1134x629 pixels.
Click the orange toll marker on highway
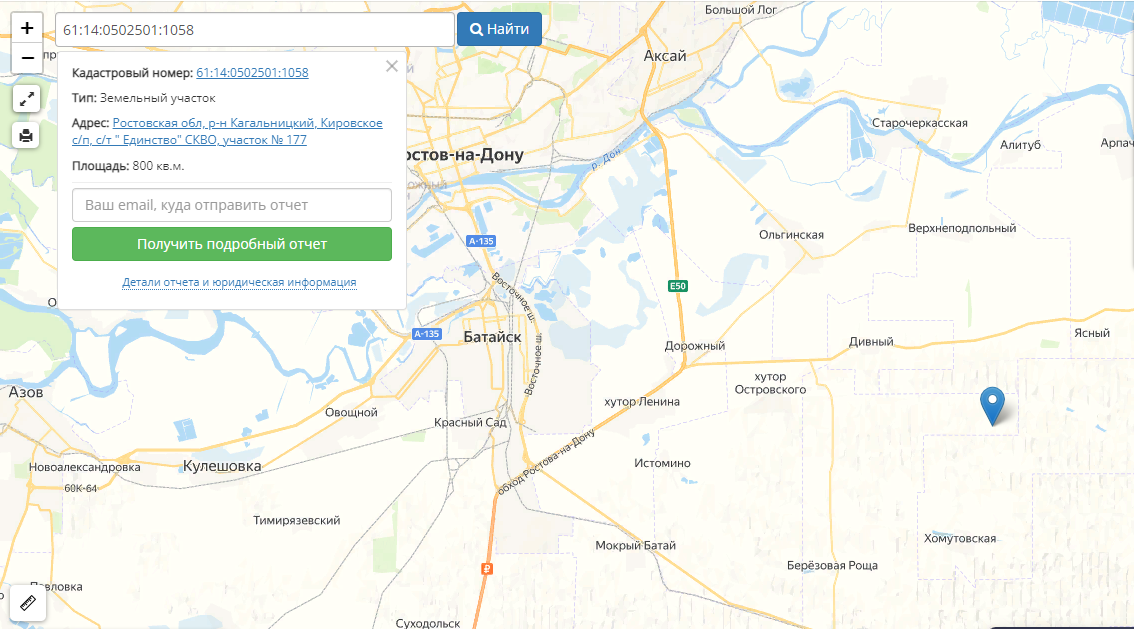[487, 569]
